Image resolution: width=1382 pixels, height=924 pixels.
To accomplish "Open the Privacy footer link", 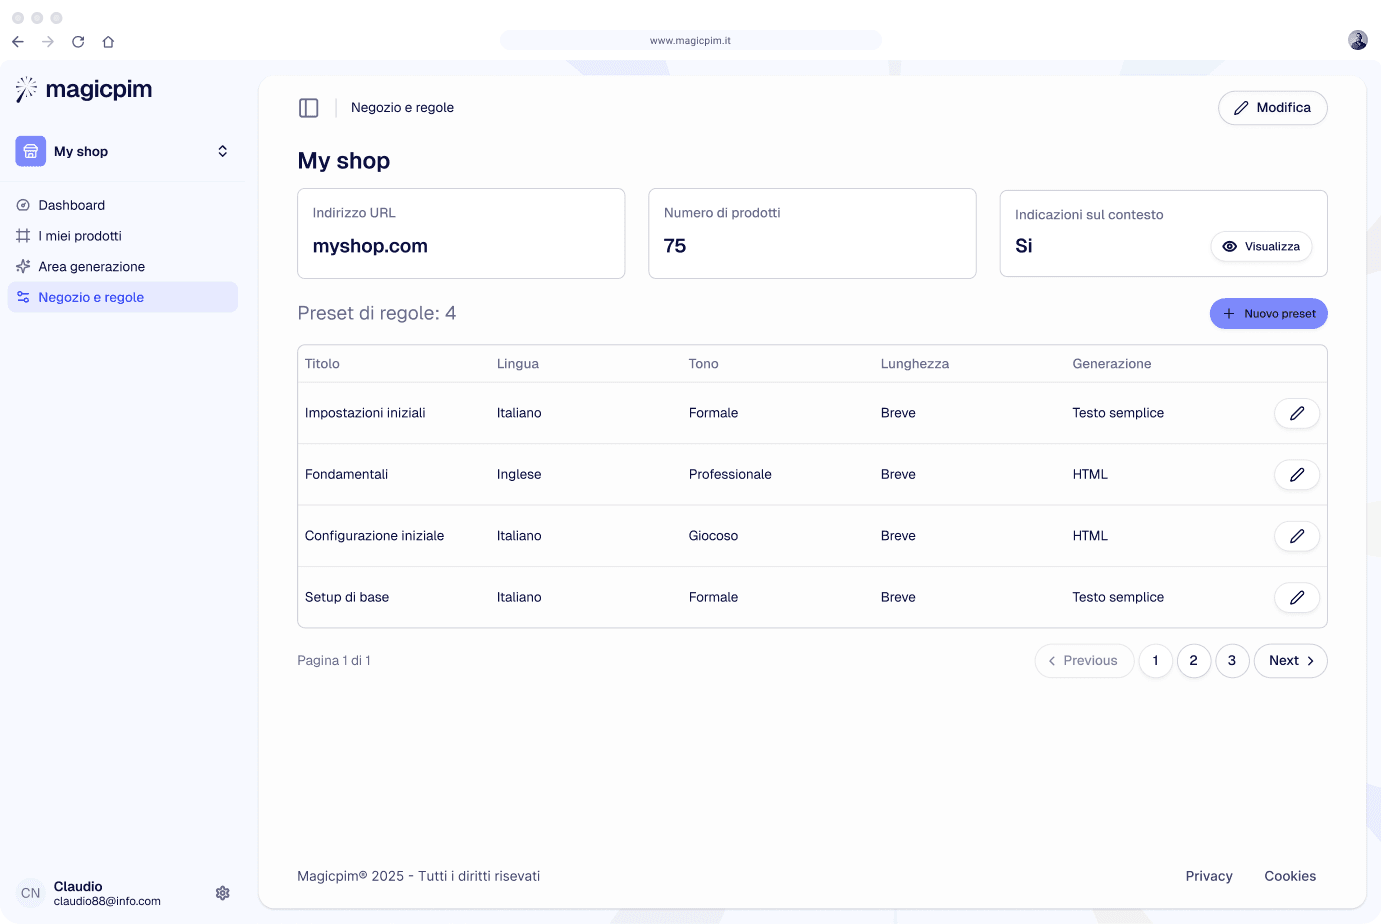I will pyautogui.click(x=1208, y=876).
